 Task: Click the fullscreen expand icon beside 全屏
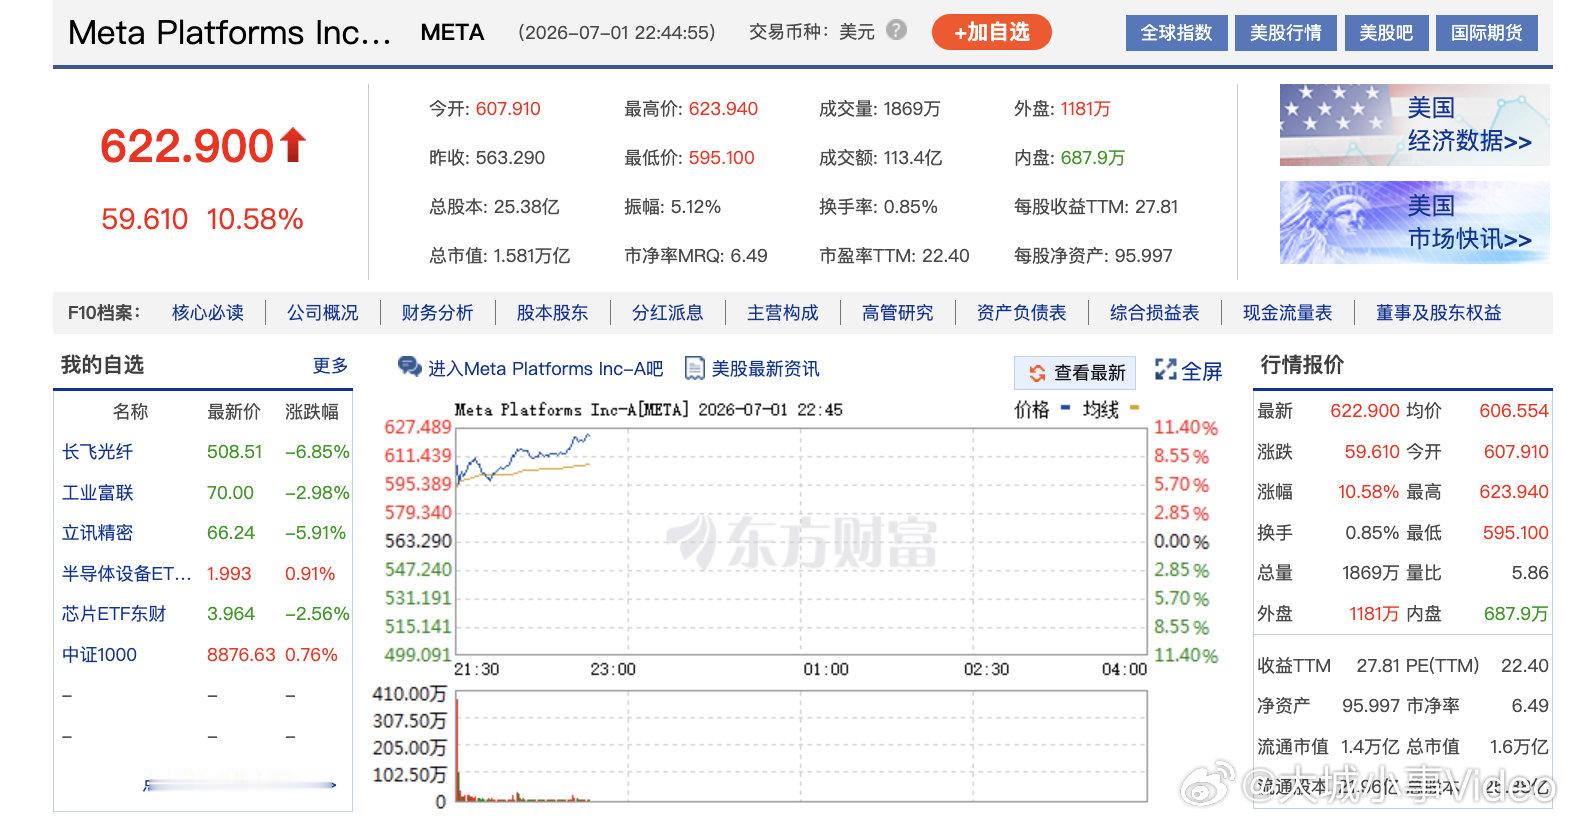coord(1165,370)
